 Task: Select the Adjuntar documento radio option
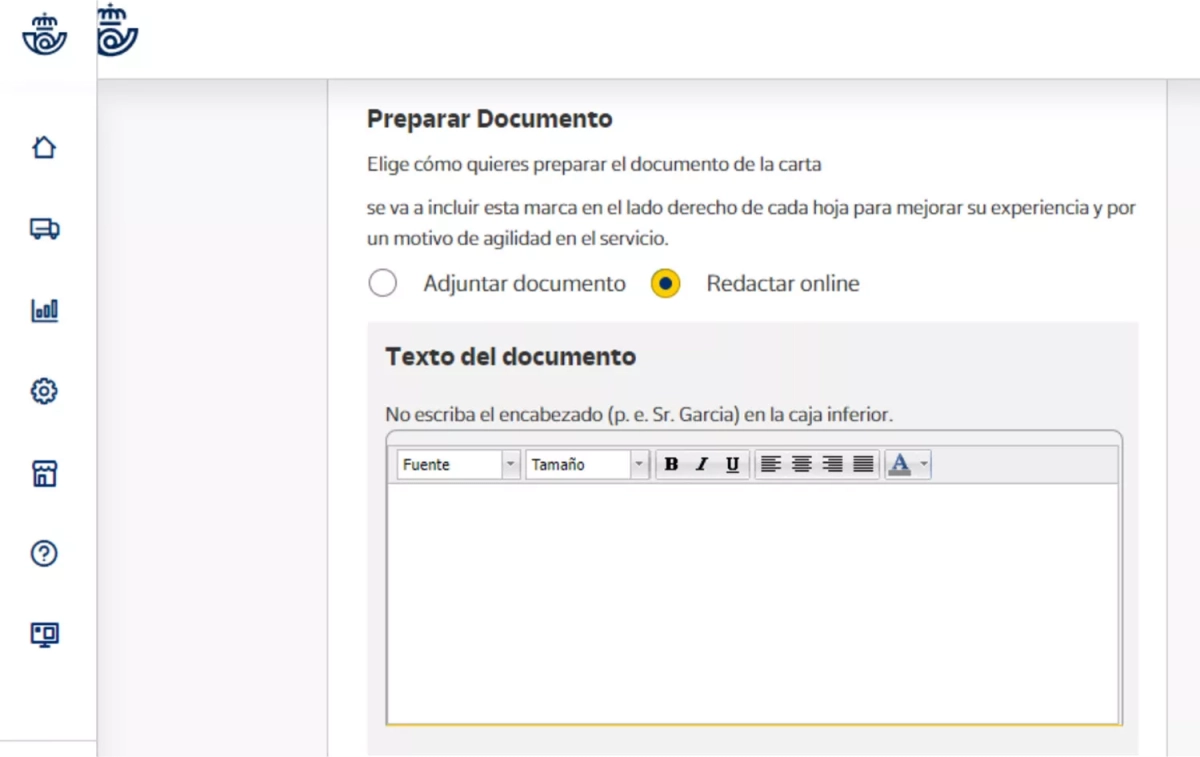(383, 284)
